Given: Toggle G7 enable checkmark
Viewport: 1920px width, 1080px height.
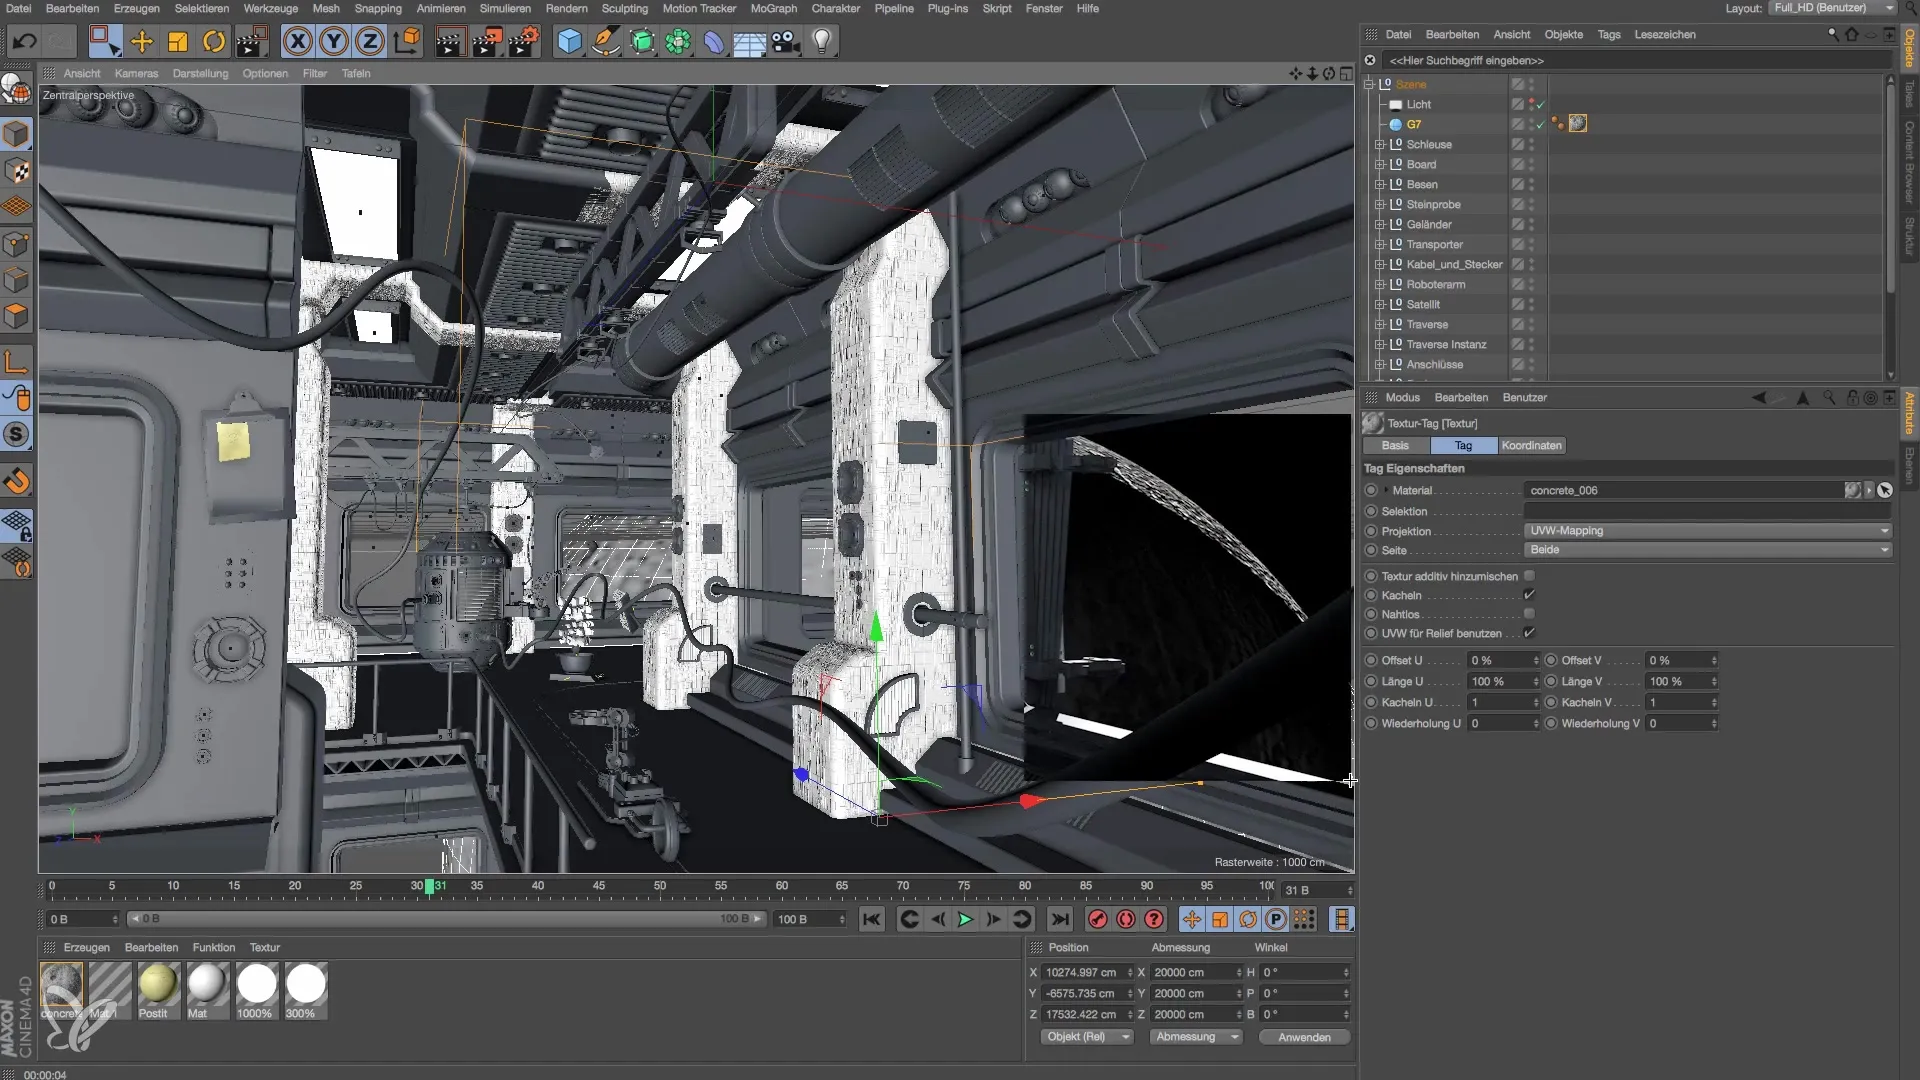Looking at the screenshot, I should (x=1541, y=124).
